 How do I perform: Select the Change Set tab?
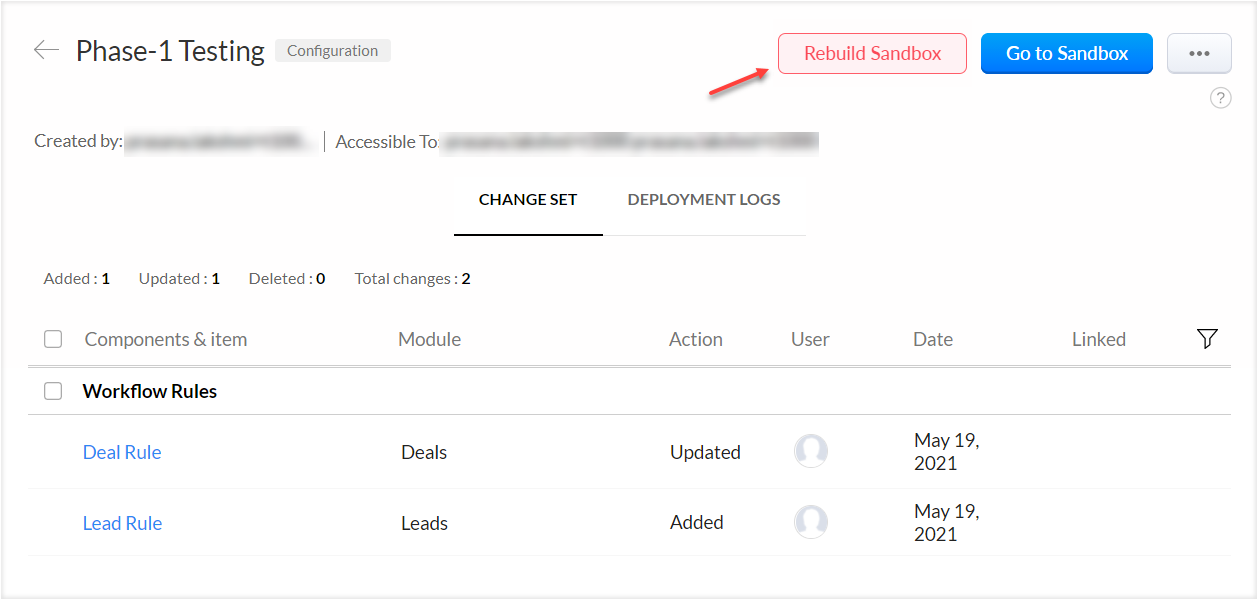click(x=528, y=200)
